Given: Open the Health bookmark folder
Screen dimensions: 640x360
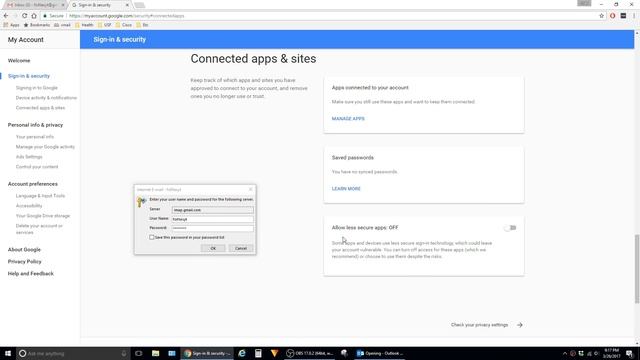Looking at the screenshot, I should pos(84,25).
